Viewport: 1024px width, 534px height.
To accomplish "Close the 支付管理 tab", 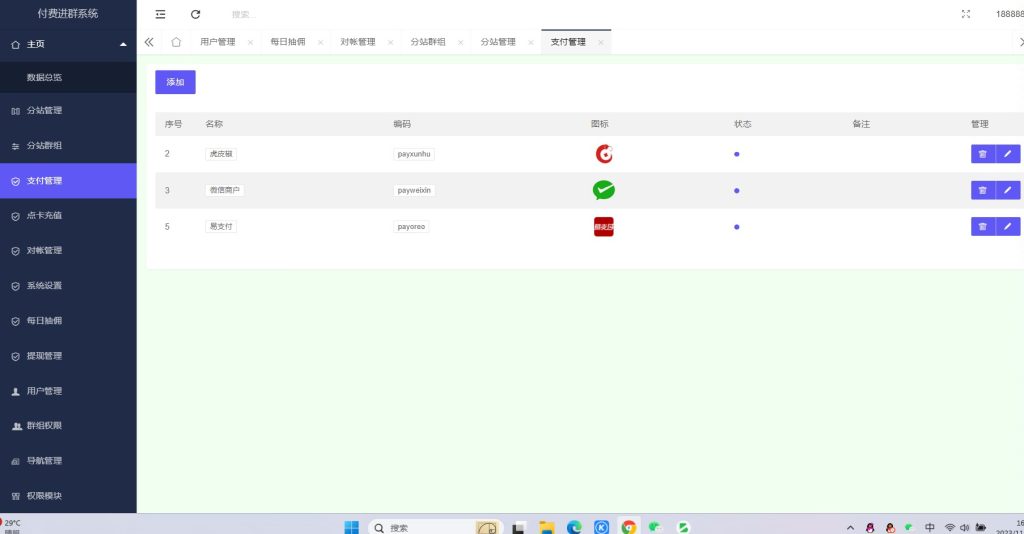I will [600, 42].
